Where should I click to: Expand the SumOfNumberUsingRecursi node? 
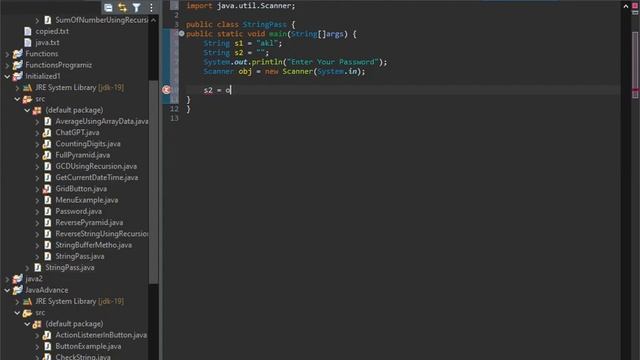click(x=37, y=20)
